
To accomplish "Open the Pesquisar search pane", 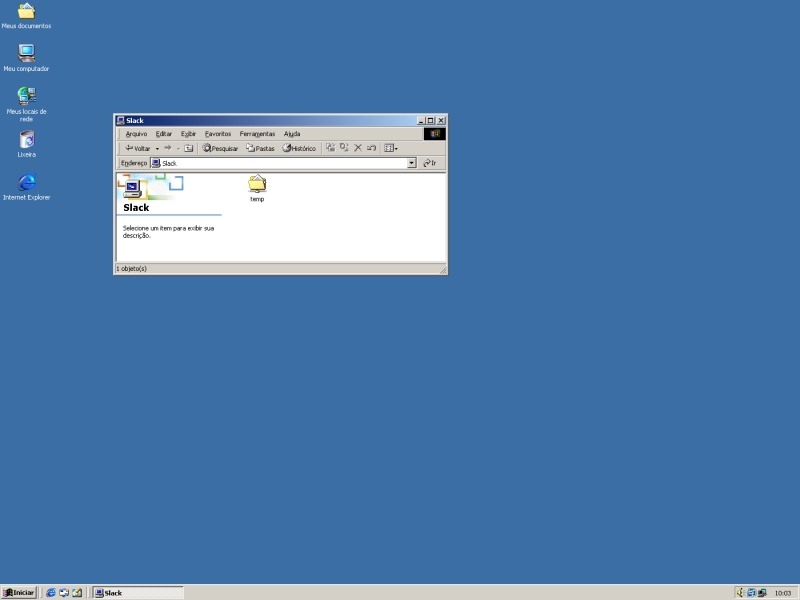I will point(220,148).
